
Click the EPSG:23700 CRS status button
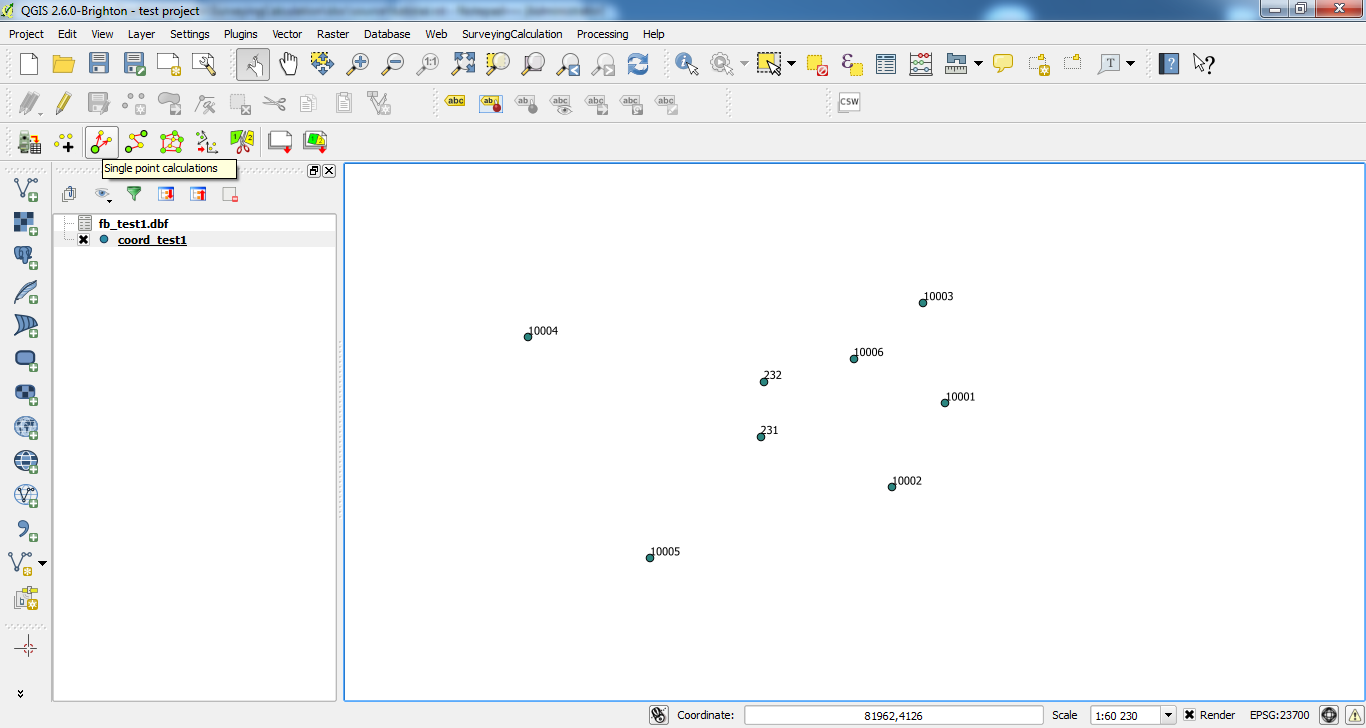click(x=1281, y=715)
